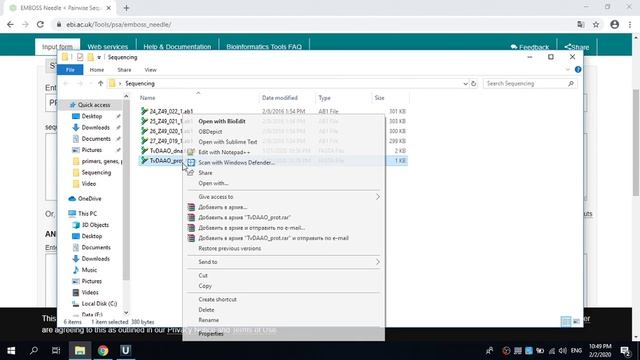
Task: Open Sequencing folder in navigation pane
Action: click(x=96, y=172)
